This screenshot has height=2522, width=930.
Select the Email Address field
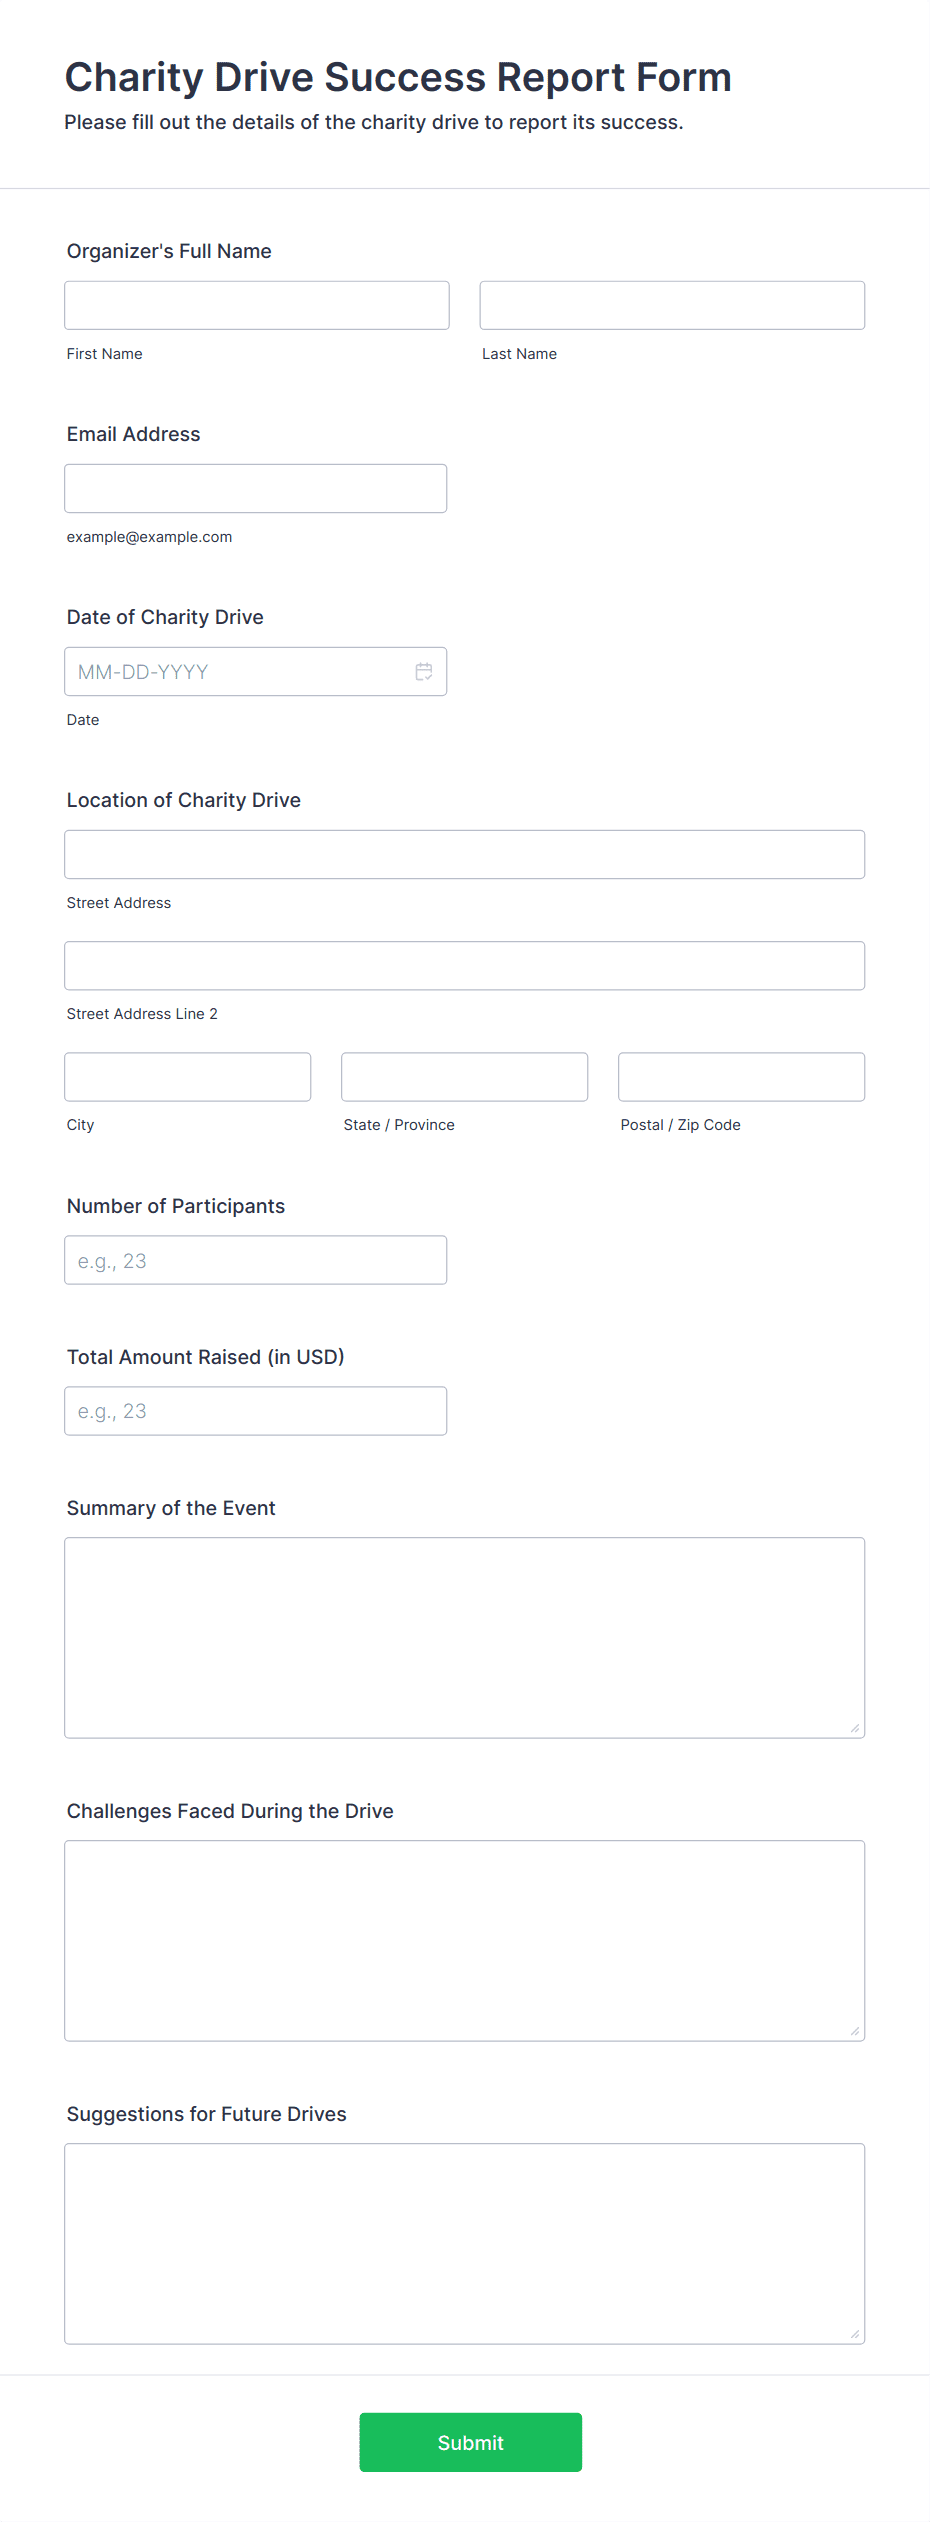[x=255, y=488]
